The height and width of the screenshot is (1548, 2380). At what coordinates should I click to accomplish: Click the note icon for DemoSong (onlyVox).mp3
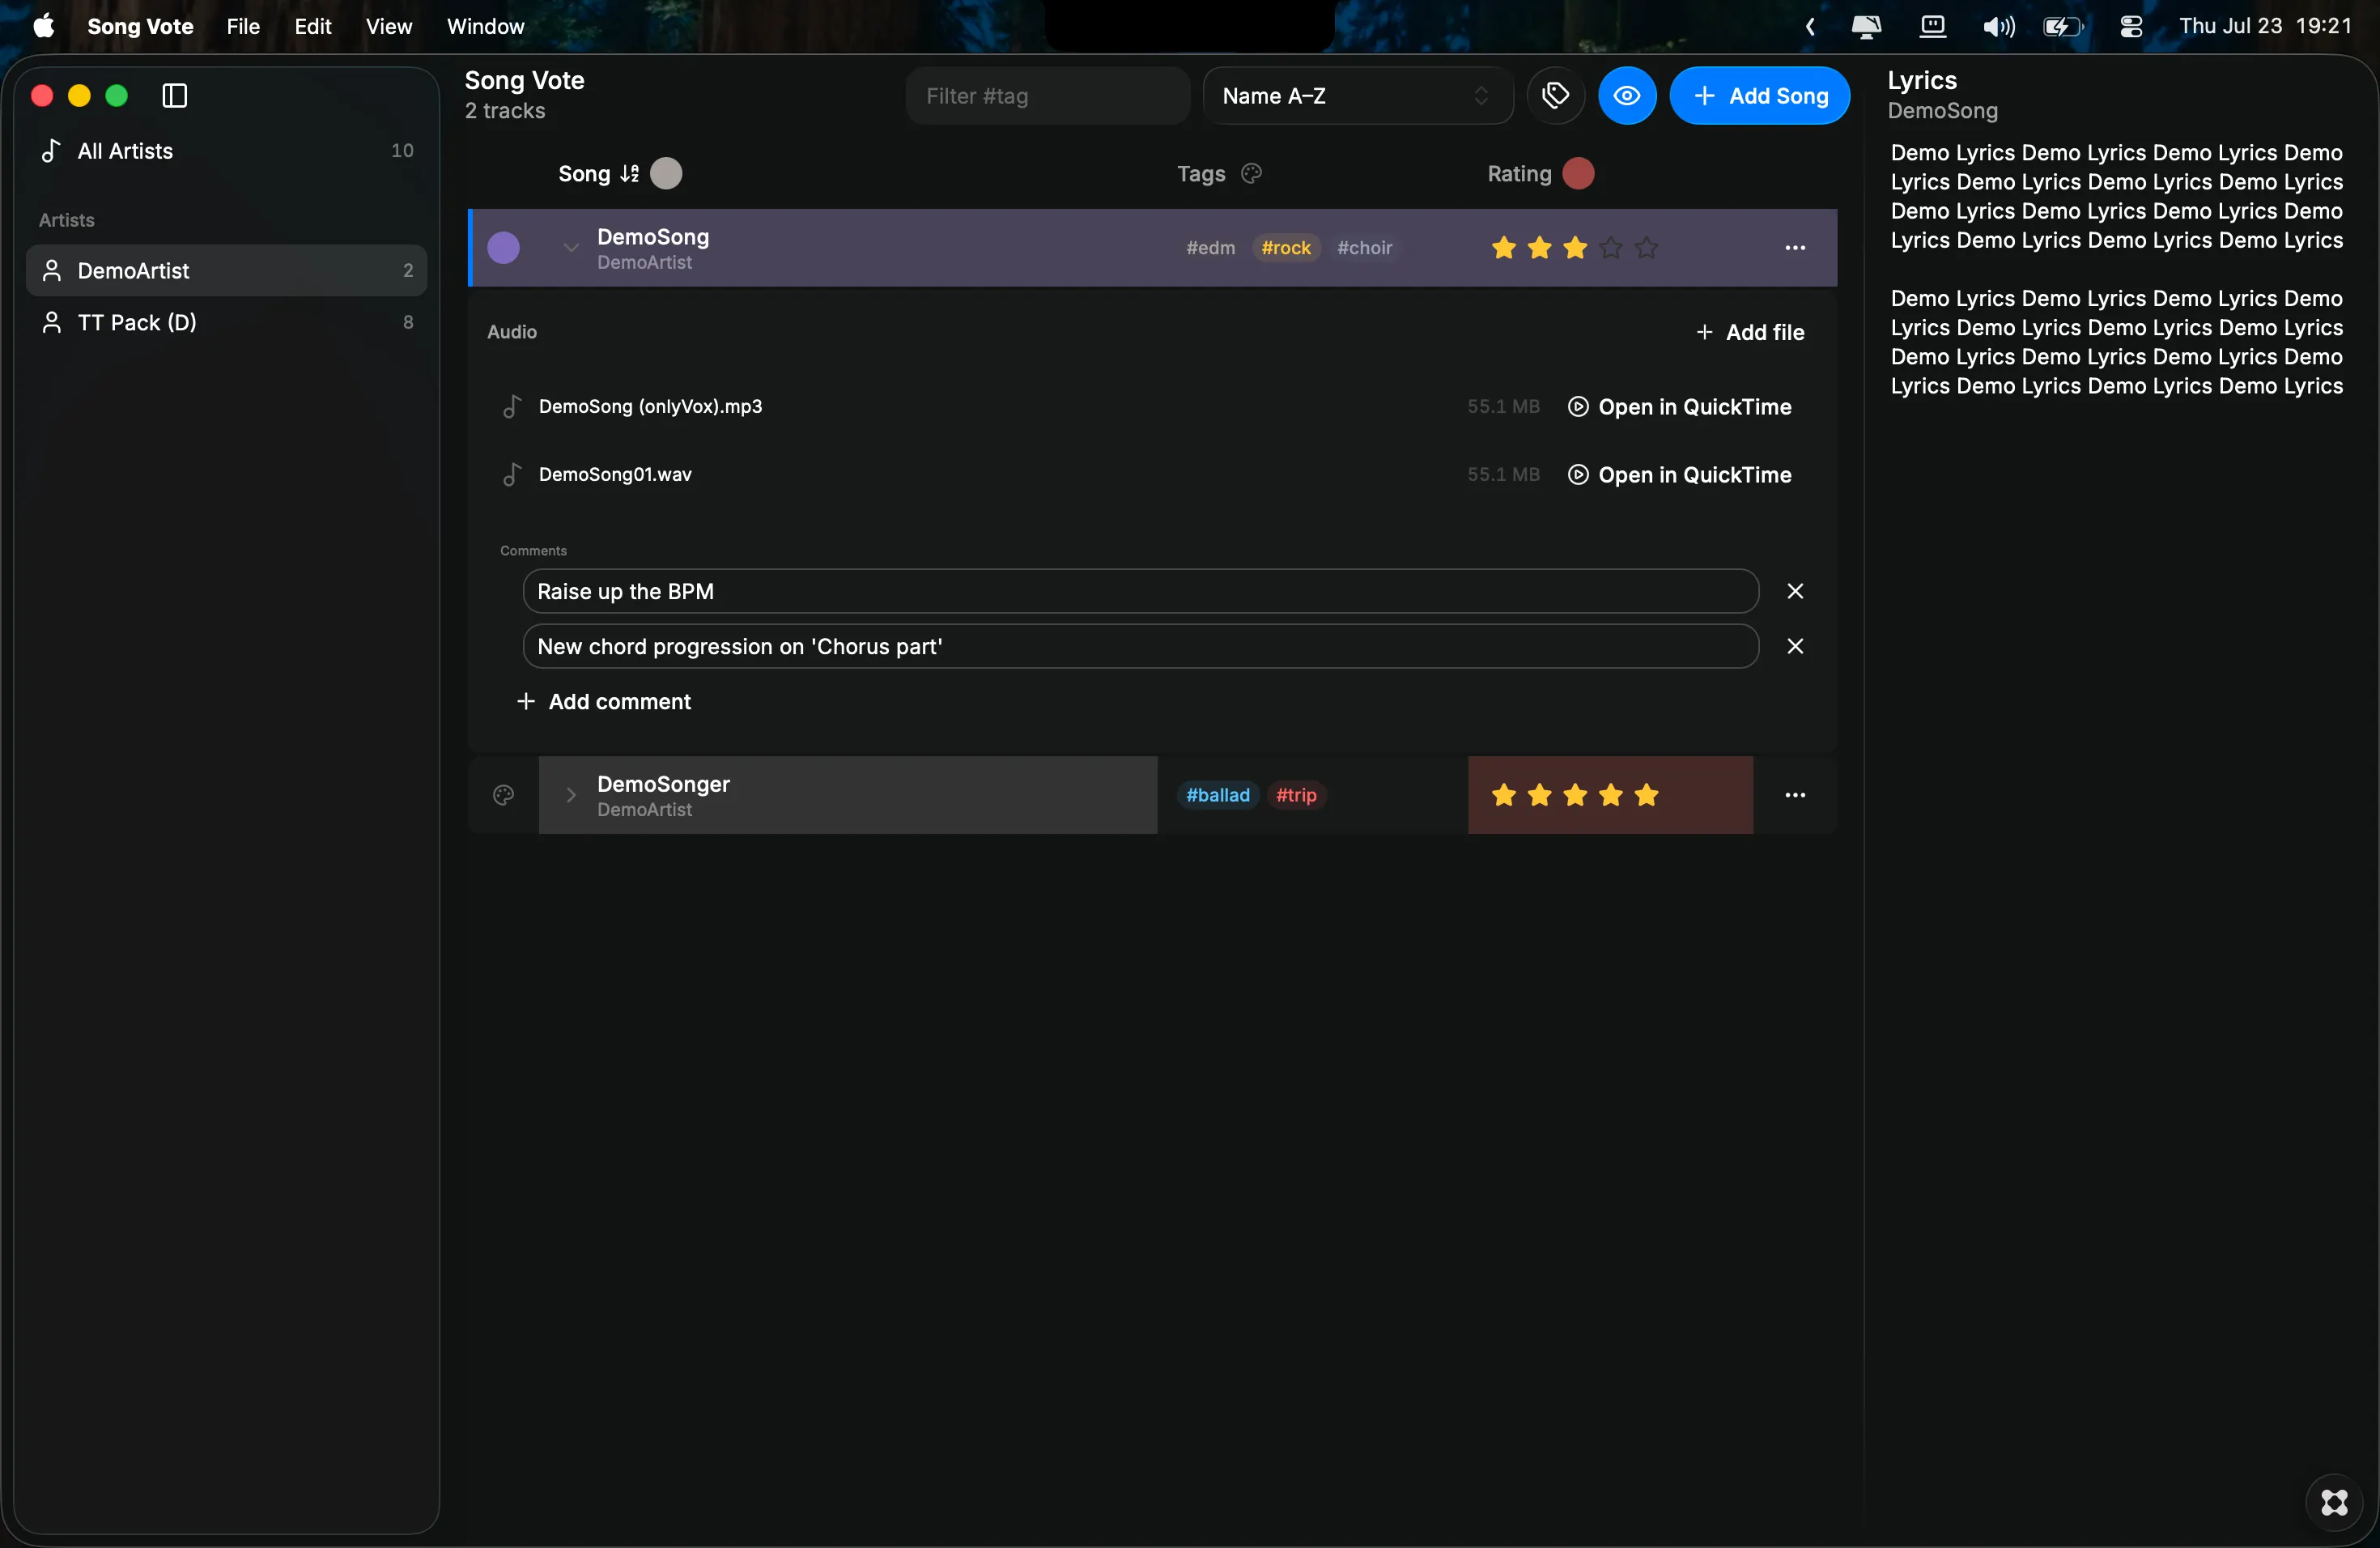coord(511,407)
